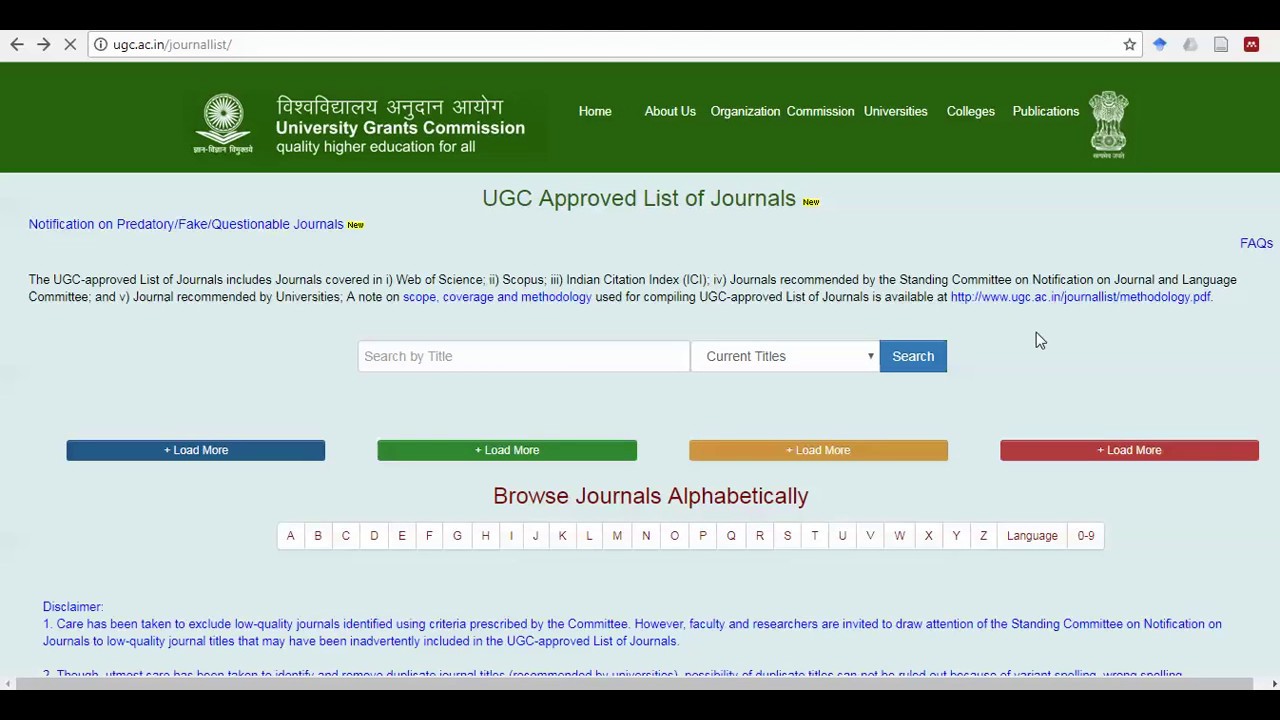The height and width of the screenshot is (720, 1280).
Task: Browse journals starting with W
Action: pyautogui.click(x=900, y=536)
